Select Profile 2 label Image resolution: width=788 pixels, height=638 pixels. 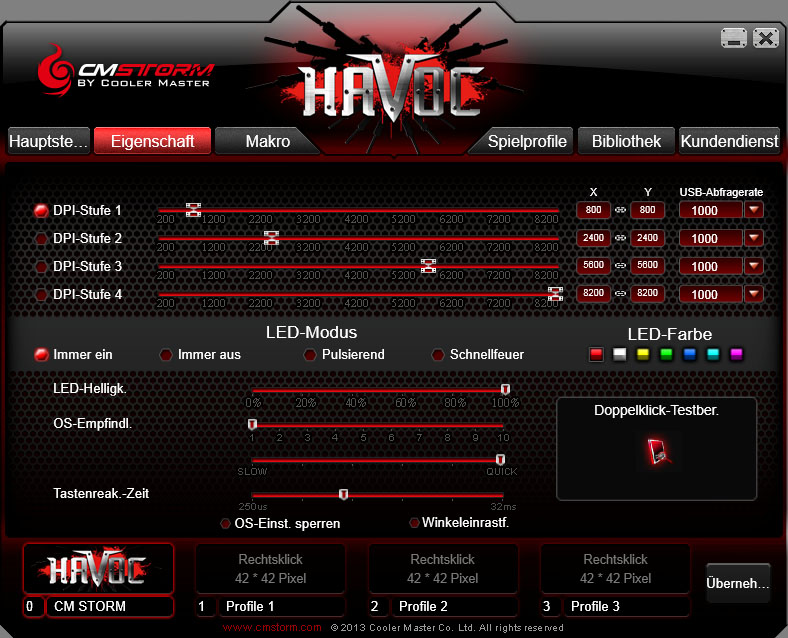tap(454, 606)
